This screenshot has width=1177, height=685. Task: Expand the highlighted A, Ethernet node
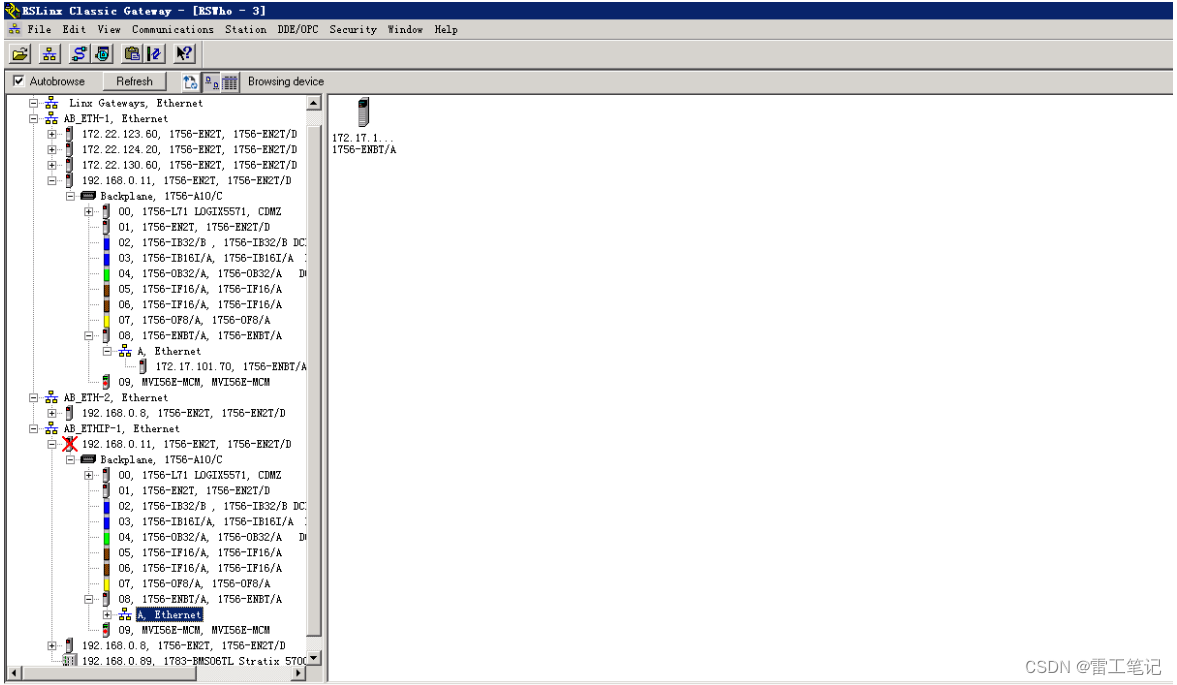coord(107,614)
